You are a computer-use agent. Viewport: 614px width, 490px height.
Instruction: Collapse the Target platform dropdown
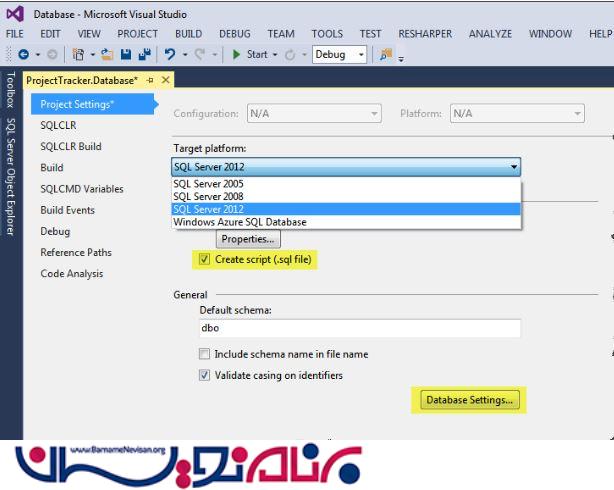(513, 168)
